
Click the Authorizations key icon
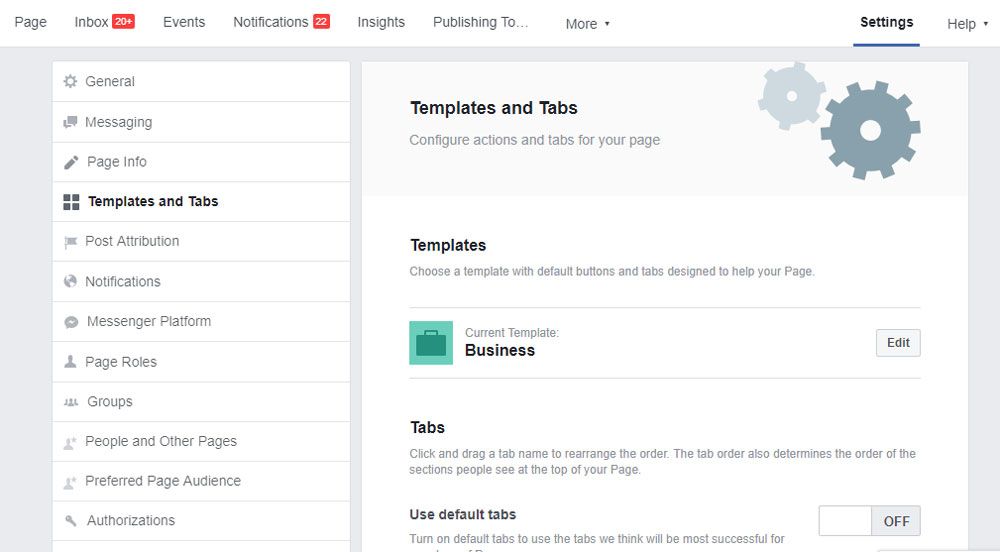(71, 521)
